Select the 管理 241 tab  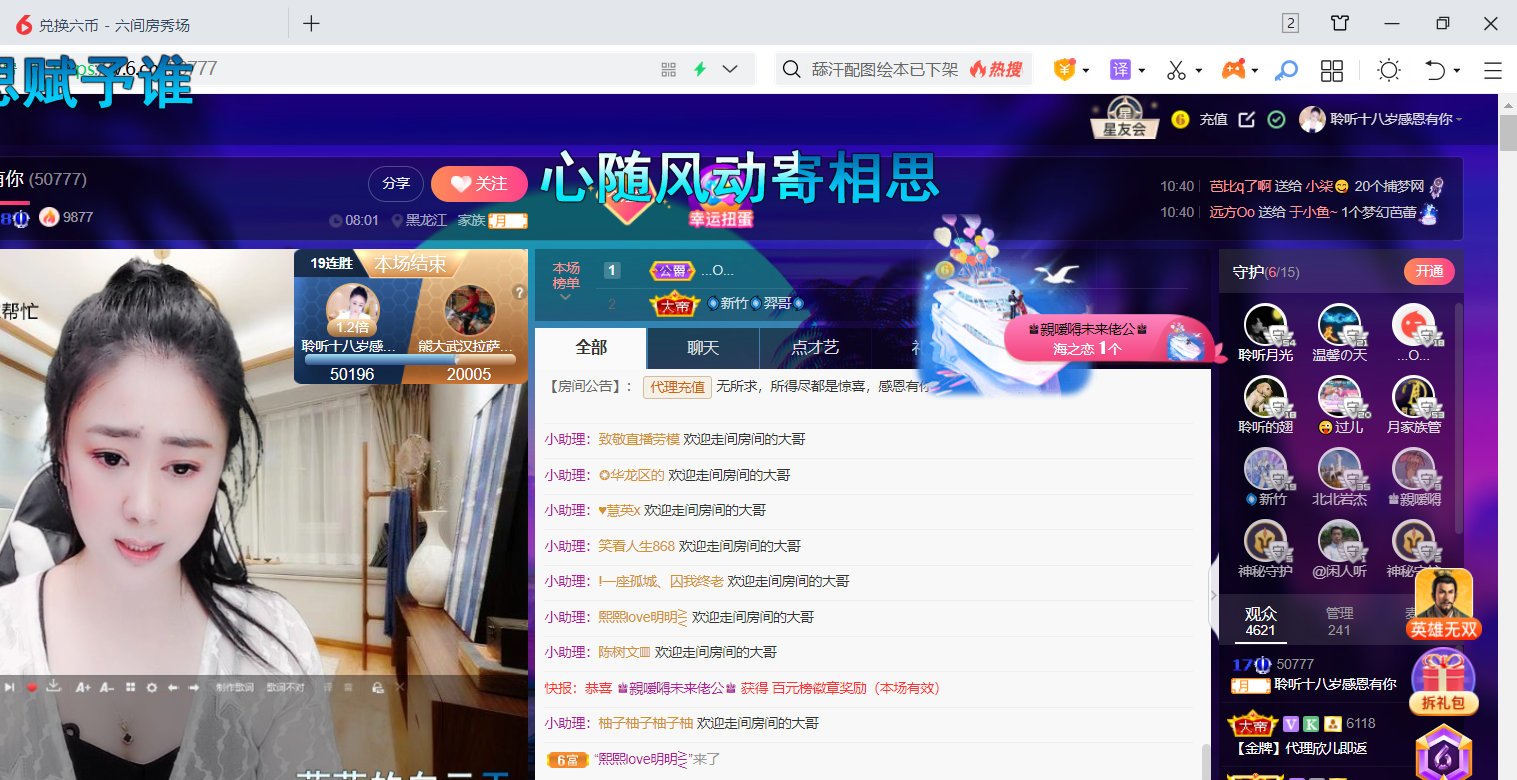pos(1339,621)
